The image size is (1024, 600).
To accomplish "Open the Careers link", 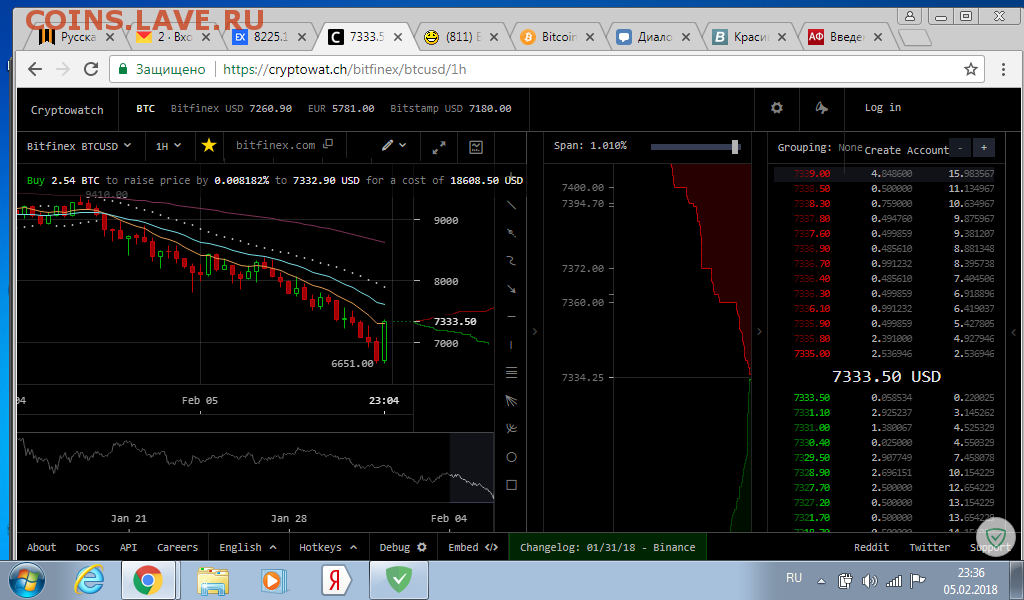I will [177, 547].
